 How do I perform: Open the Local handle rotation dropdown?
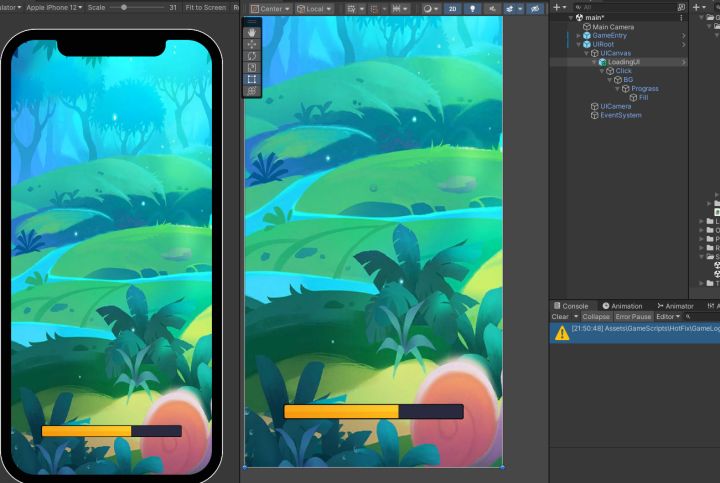click(x=314, y=9)
